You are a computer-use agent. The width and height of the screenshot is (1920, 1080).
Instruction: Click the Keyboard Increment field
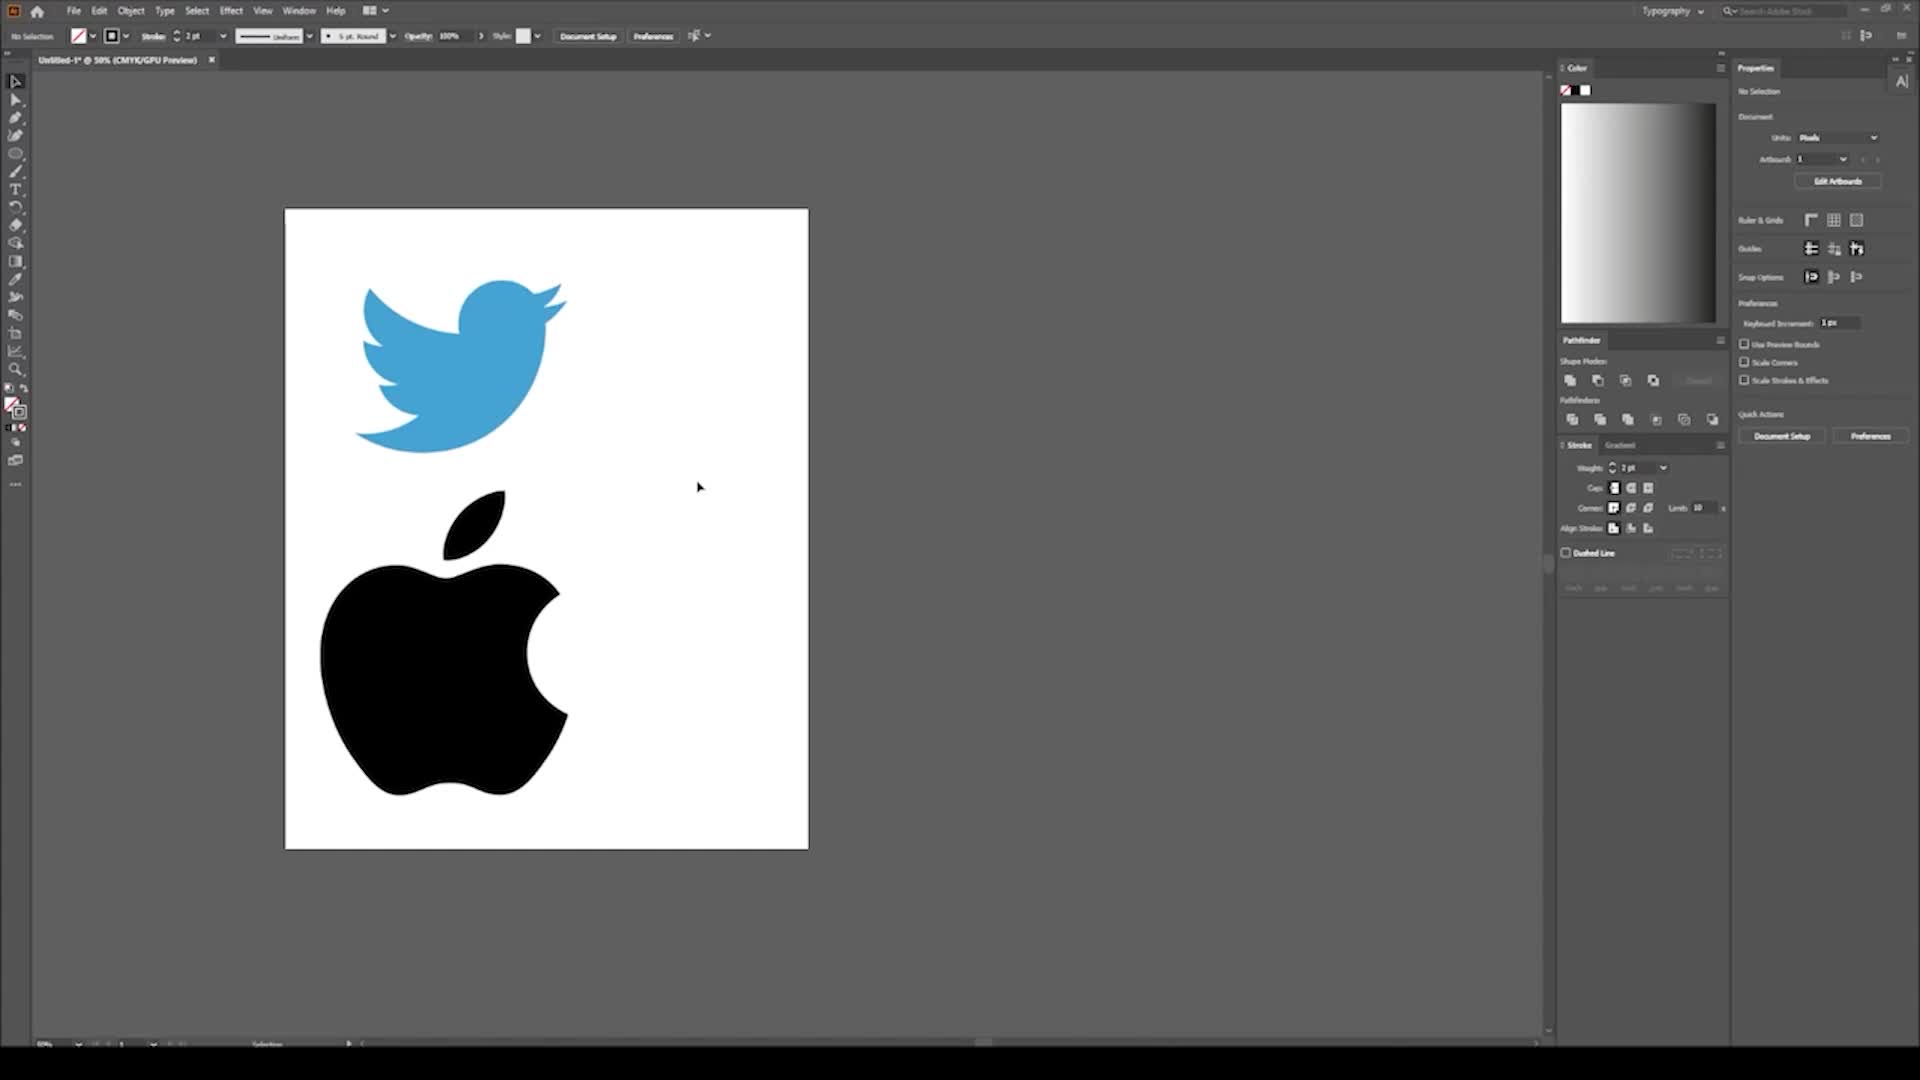point(1839,323)
